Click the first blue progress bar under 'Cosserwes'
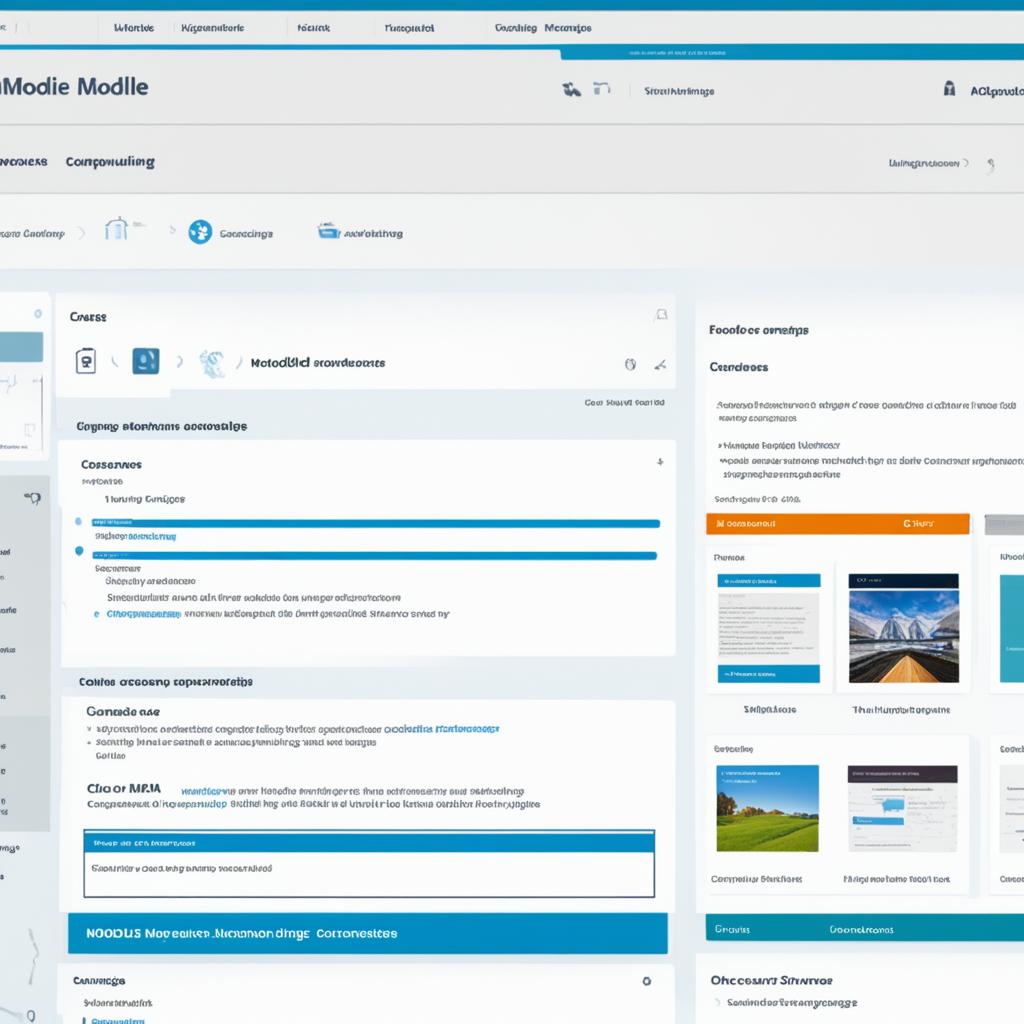The width and height of the screenshot is (1024, 1024). click(376, 523)
